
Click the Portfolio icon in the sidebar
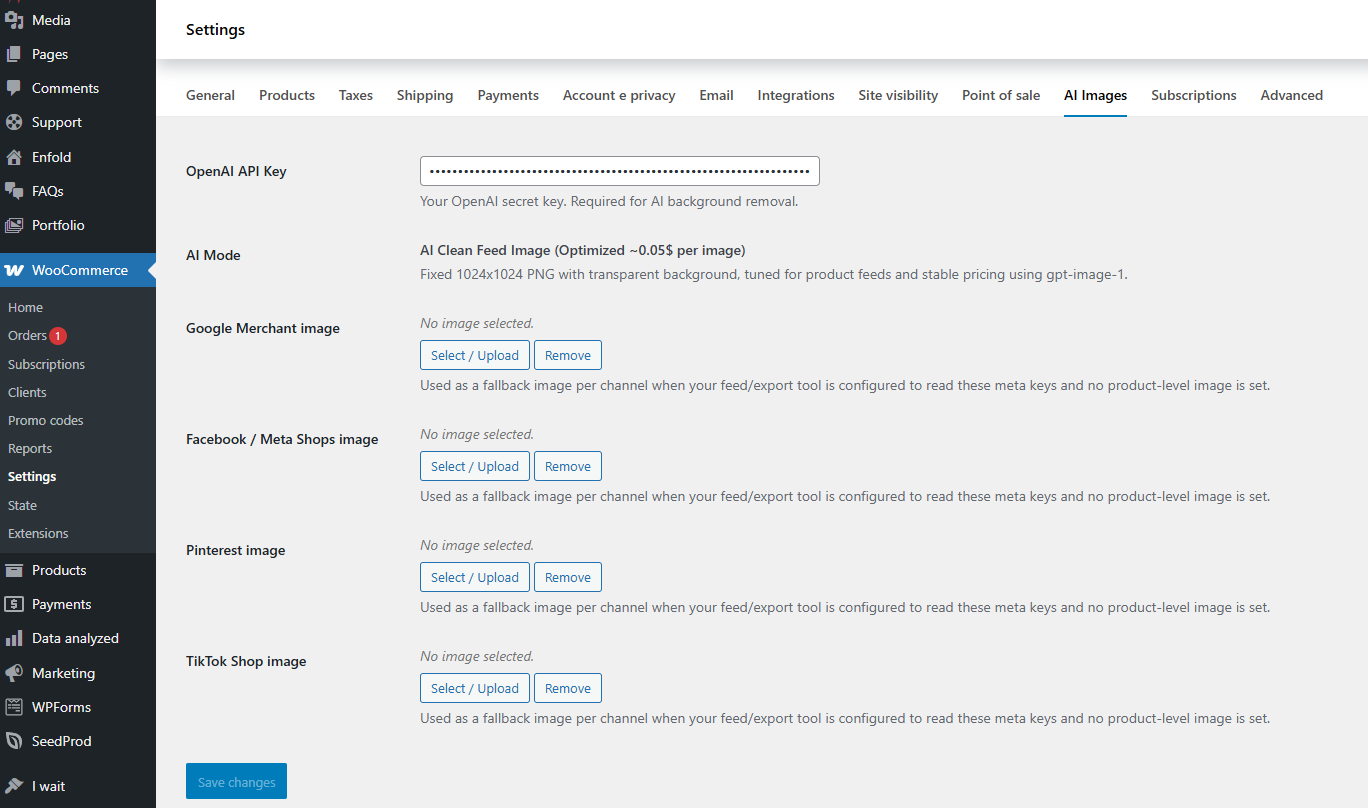pos(14,225)
